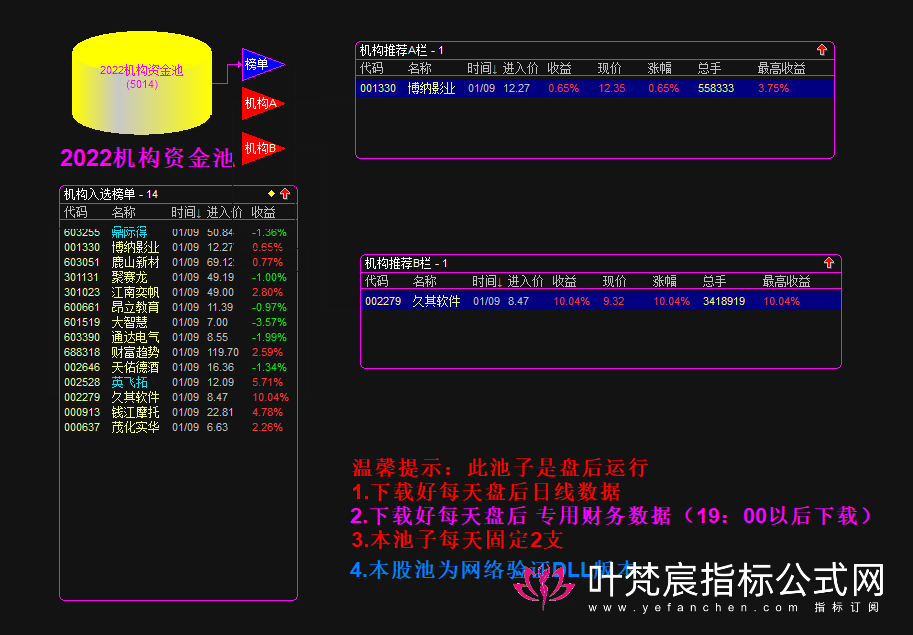Sort 机构推荐A栏 by 时间 column header
This screenshot has height=635, width=913.
tap(482, 68)
